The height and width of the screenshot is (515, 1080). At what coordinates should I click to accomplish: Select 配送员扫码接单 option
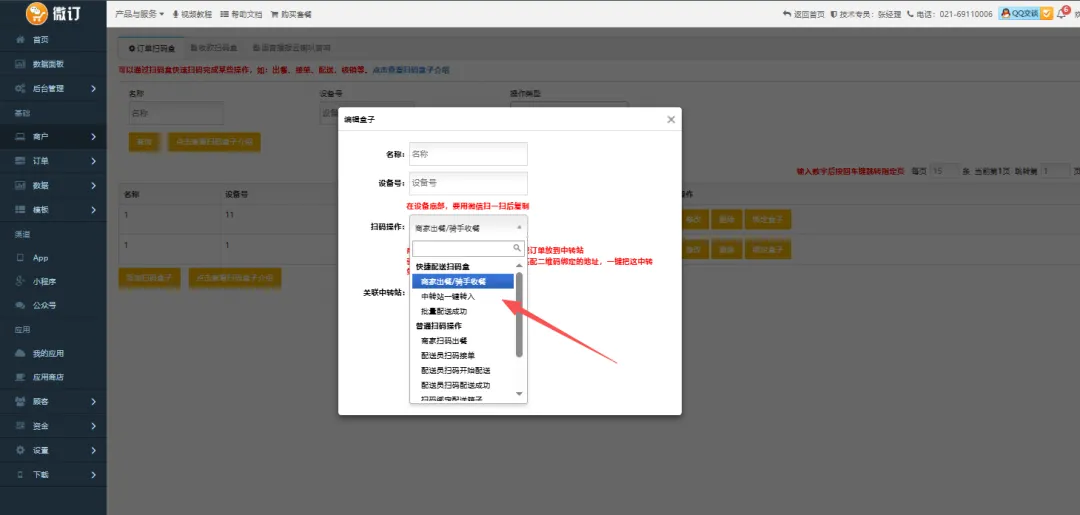point(463,356)
